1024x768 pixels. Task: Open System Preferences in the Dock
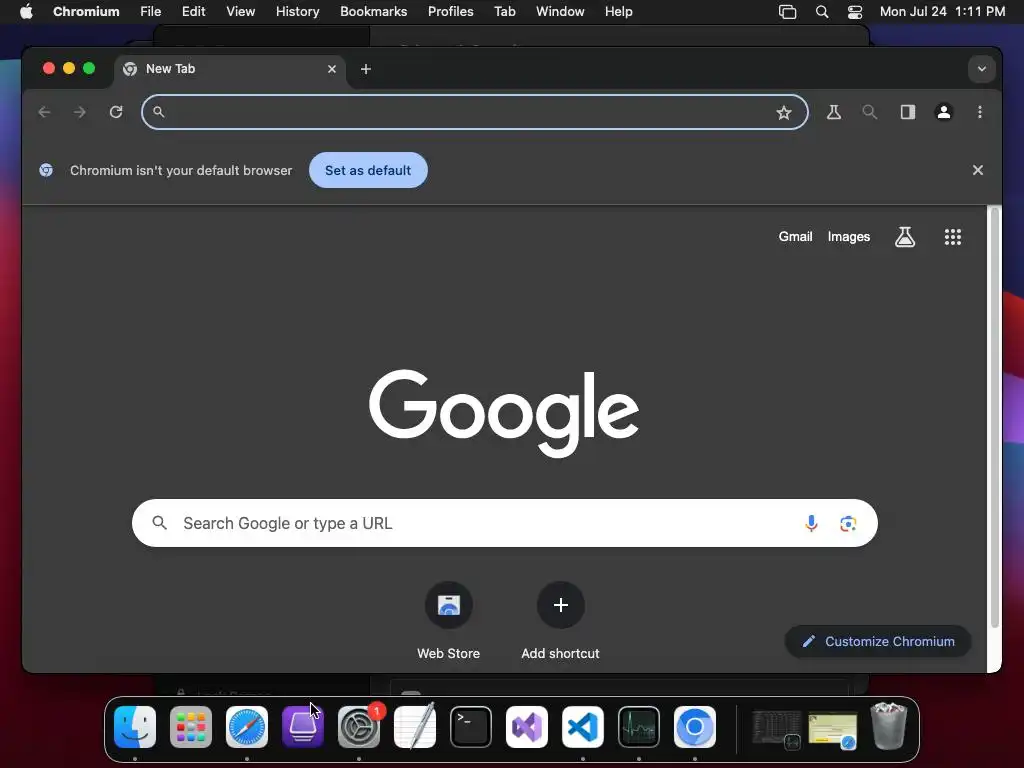click(359, 727)
